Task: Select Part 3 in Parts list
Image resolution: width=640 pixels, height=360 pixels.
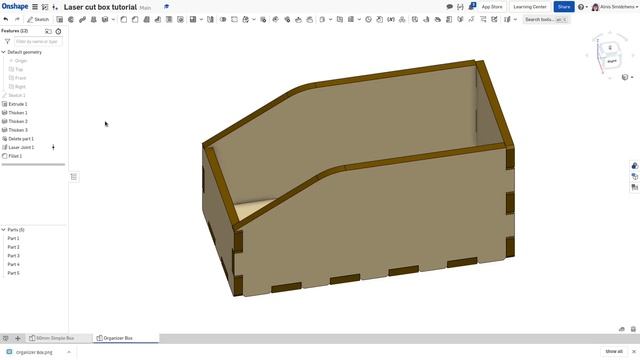Action: [x=13, y=256]
